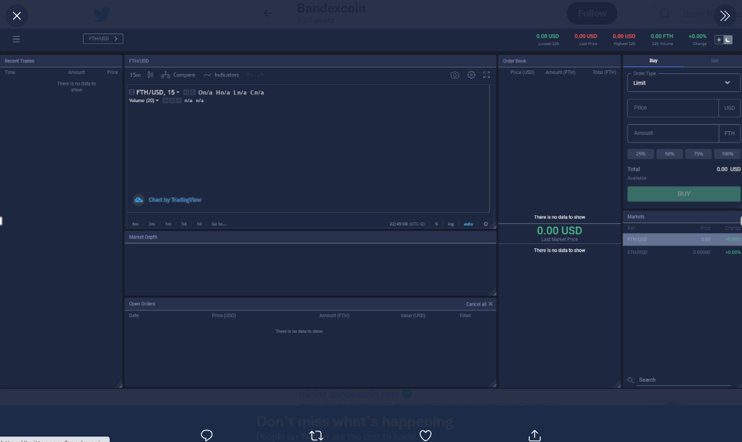Select 6m chart date range

pyautogui.click(x=135, y=224)
